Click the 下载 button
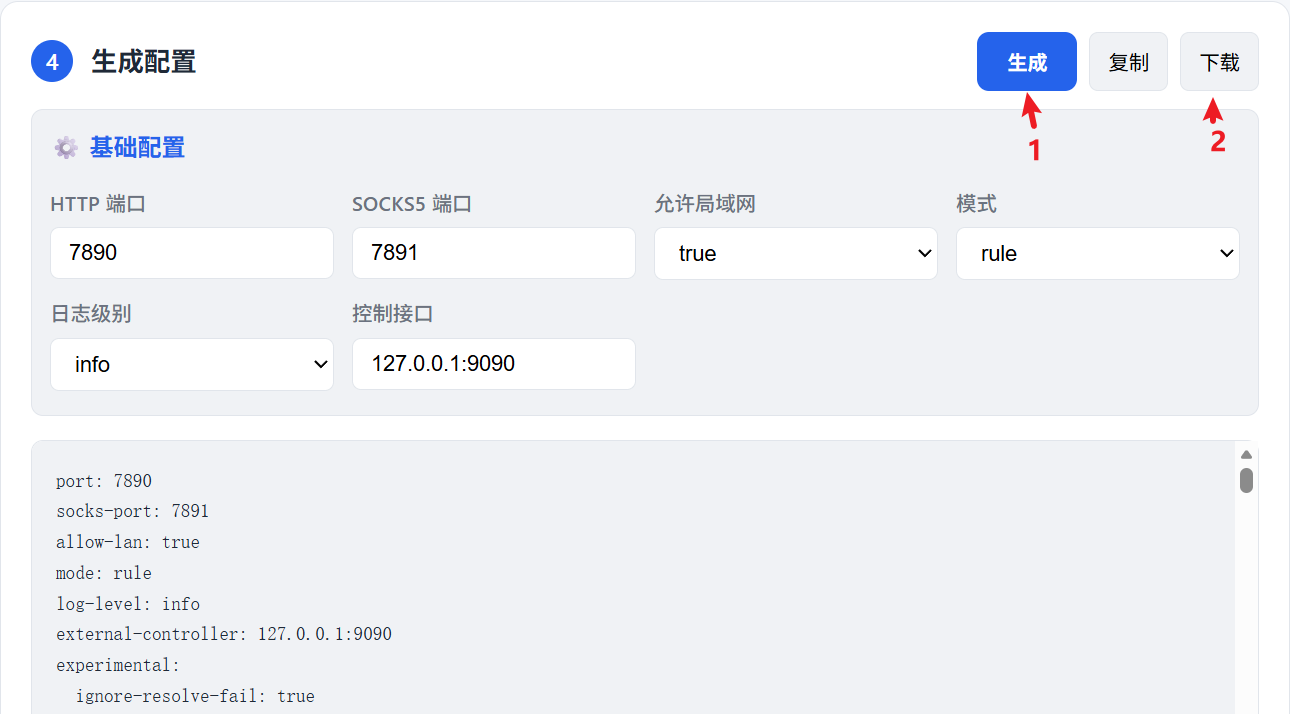The width and height of the screenshot is (1290, 714). (1219, 62)
